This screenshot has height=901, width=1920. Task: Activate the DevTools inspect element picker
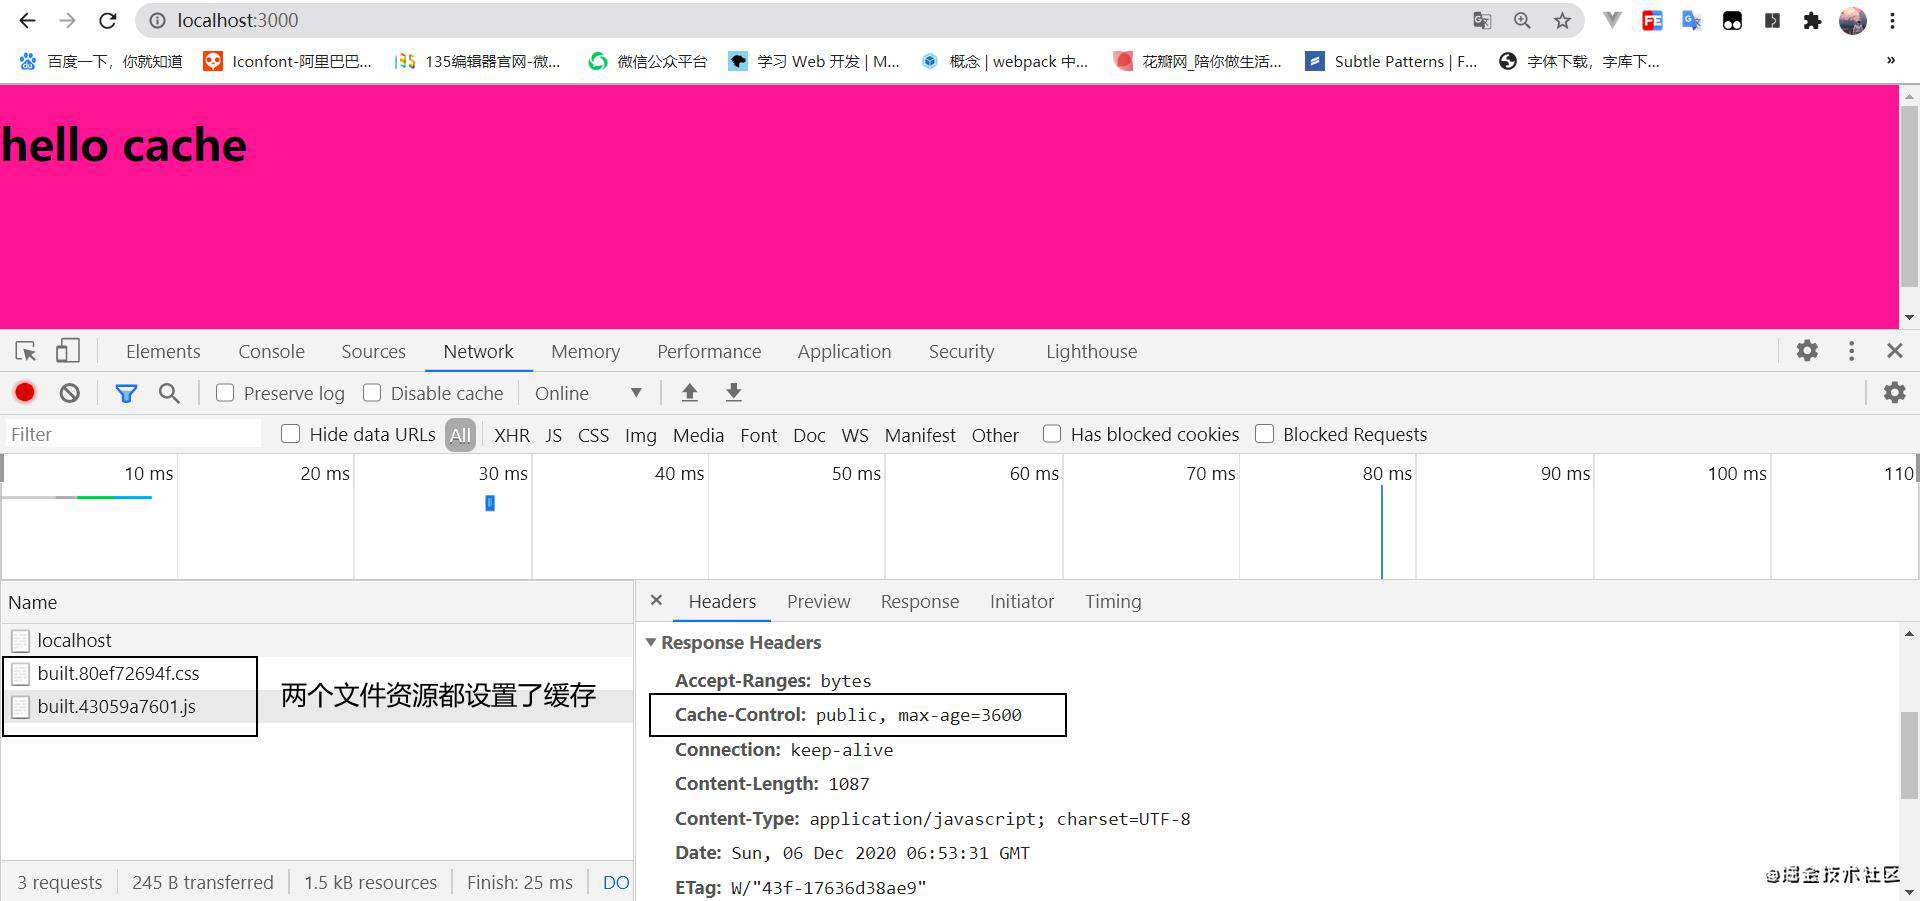(26, 351)
